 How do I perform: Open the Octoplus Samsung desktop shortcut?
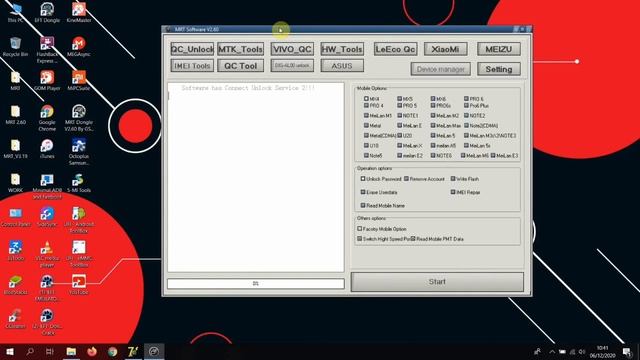[79, 152]
